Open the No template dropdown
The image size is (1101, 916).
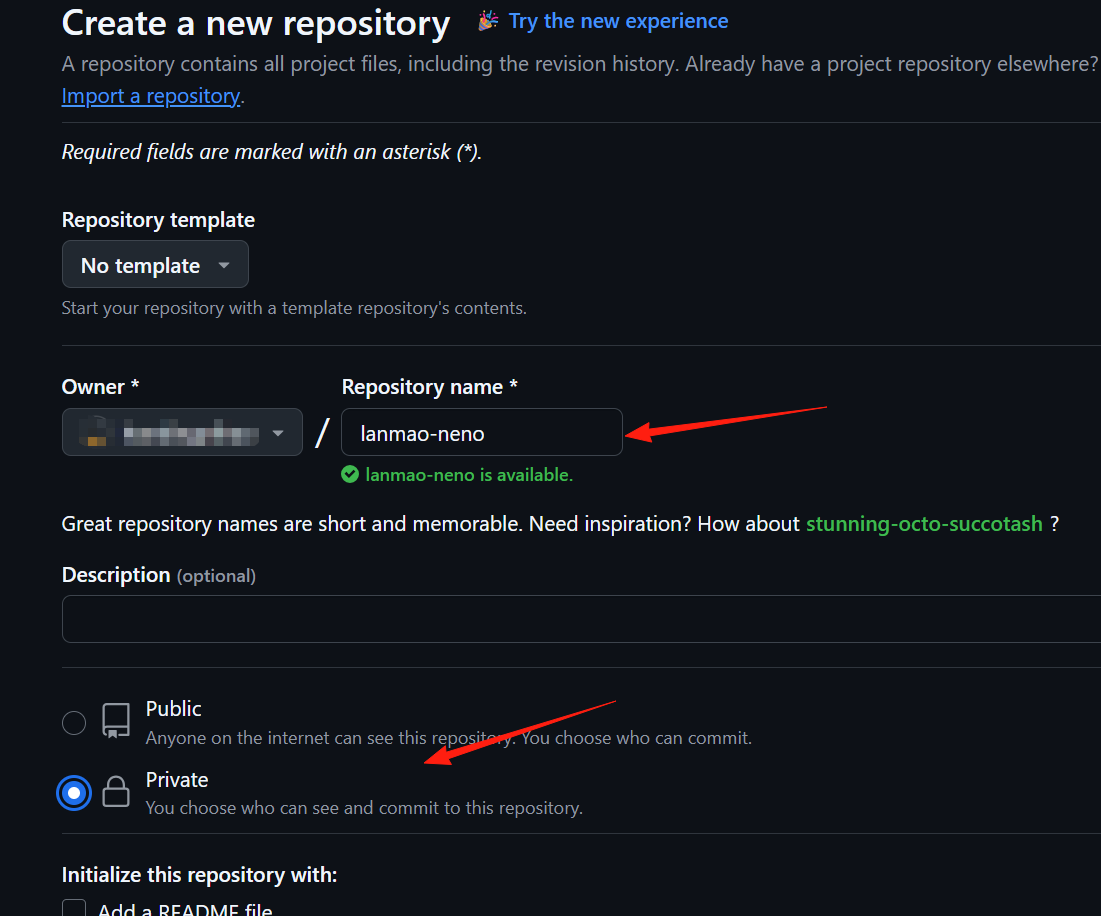coord(155,265)
